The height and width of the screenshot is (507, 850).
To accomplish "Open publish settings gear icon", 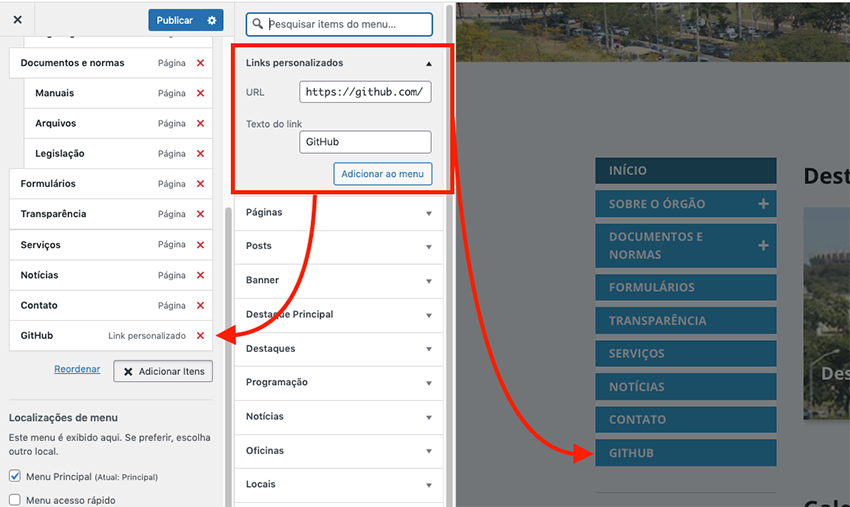I will pyautogui.click(x=211, y=21).
